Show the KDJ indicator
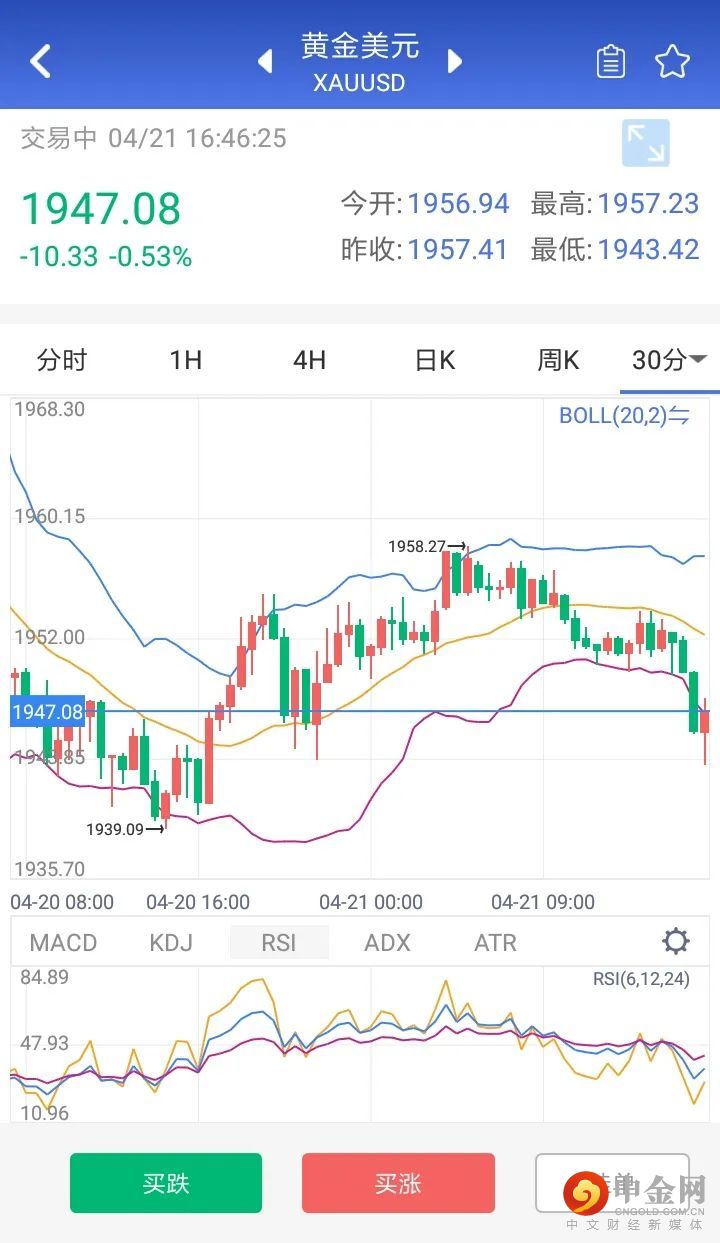The height and width of the screenshot is (1243, 720). [171, 942]
